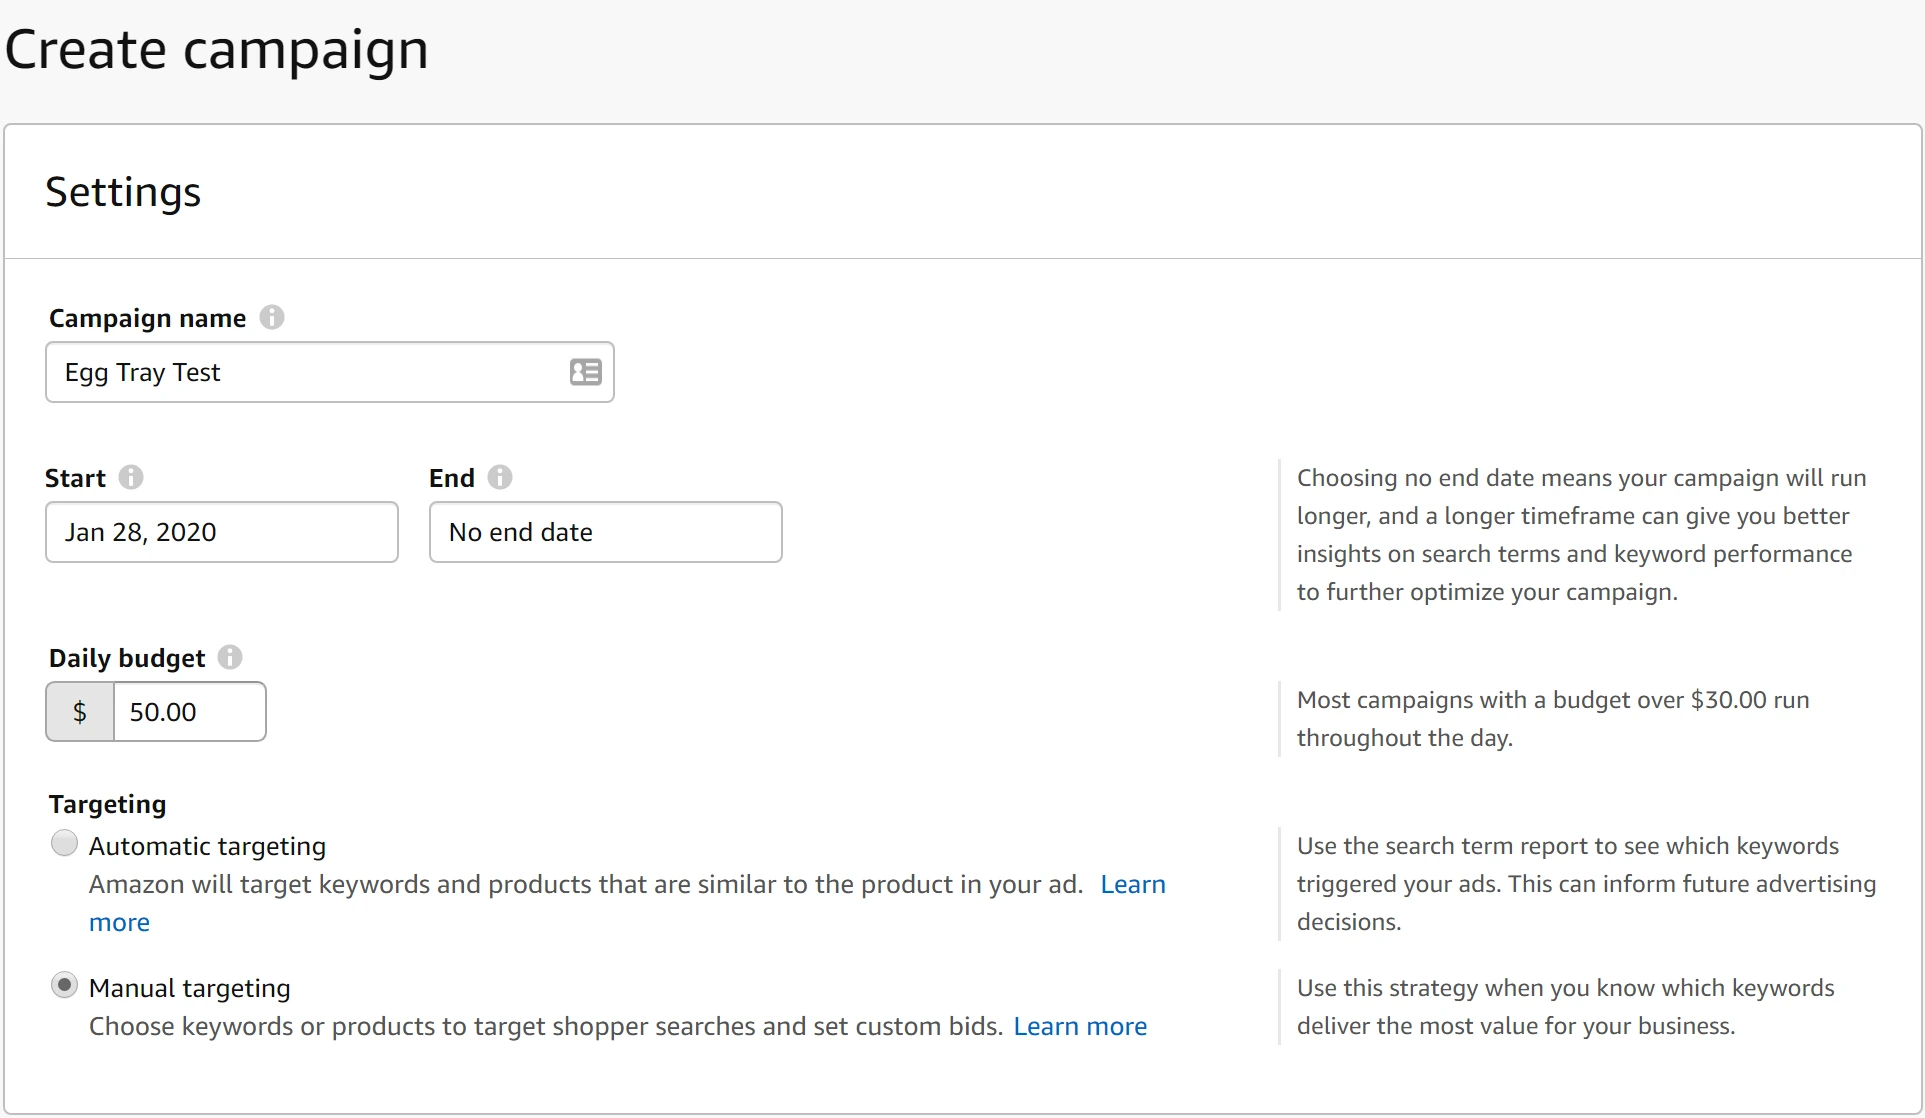Click the 'Manual targeting' label text

coord(190,988)
